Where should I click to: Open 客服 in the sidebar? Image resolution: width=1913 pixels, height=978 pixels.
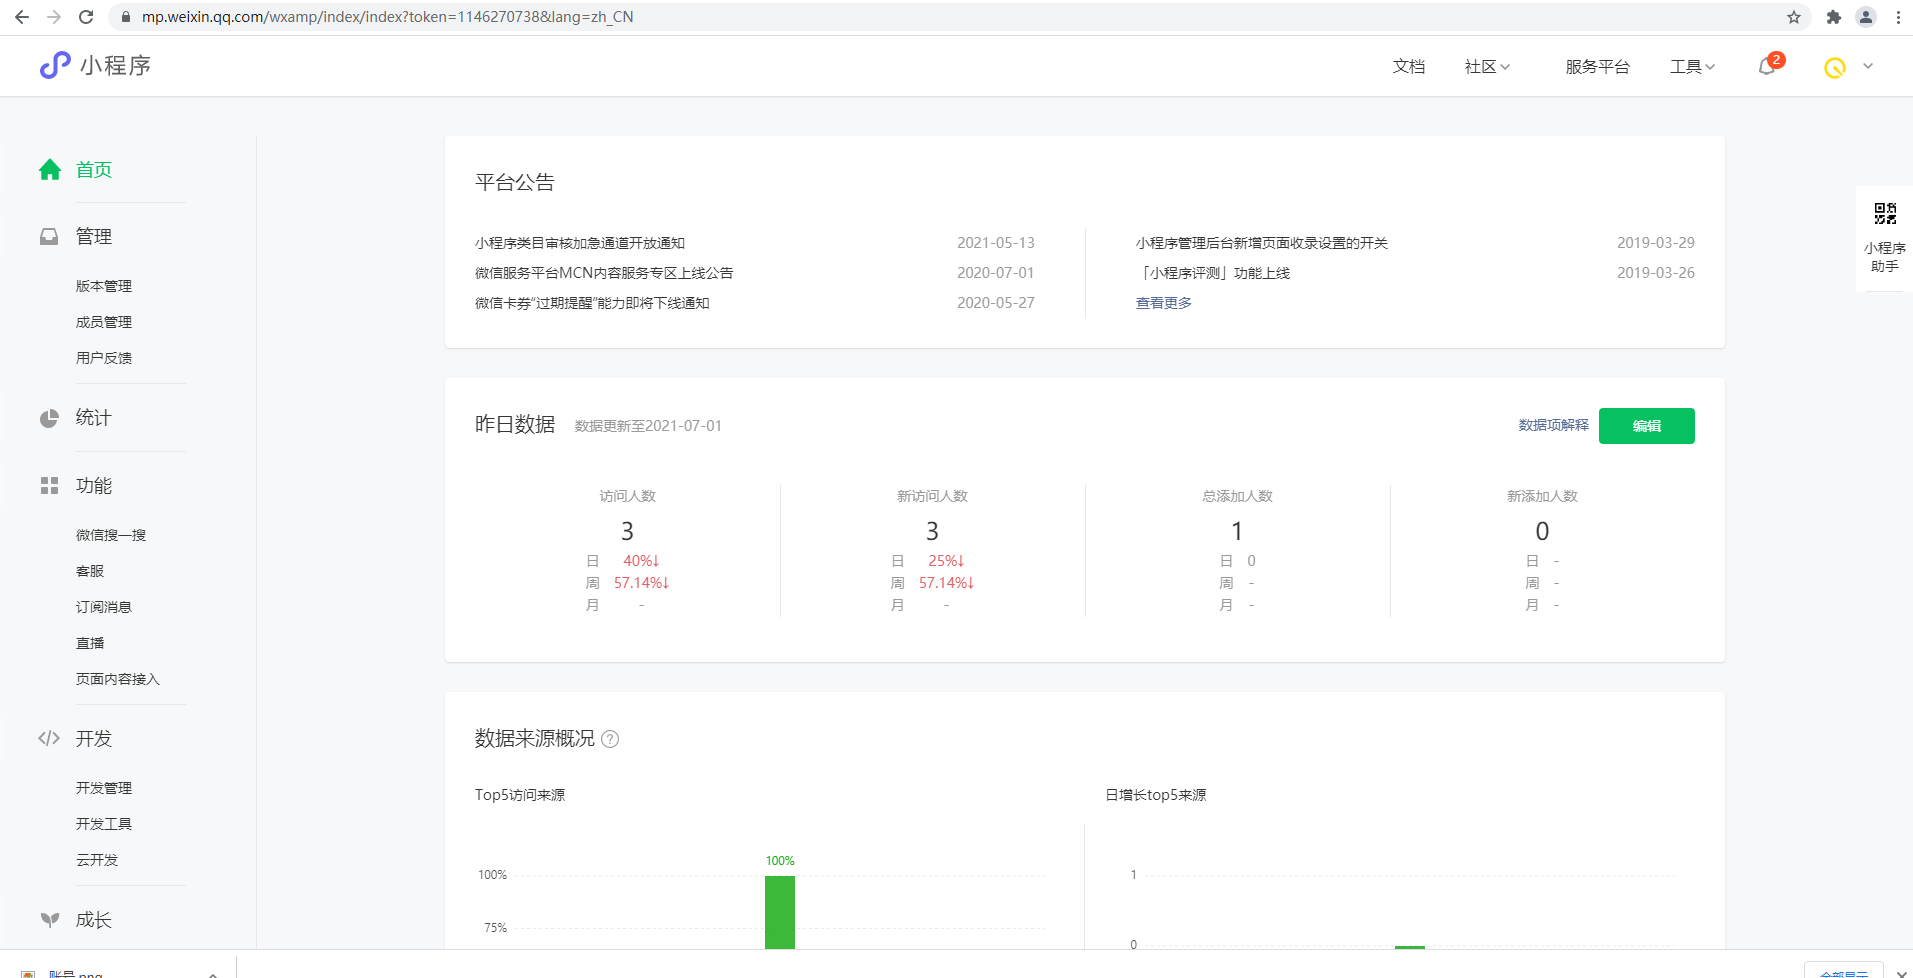(90, 571)
